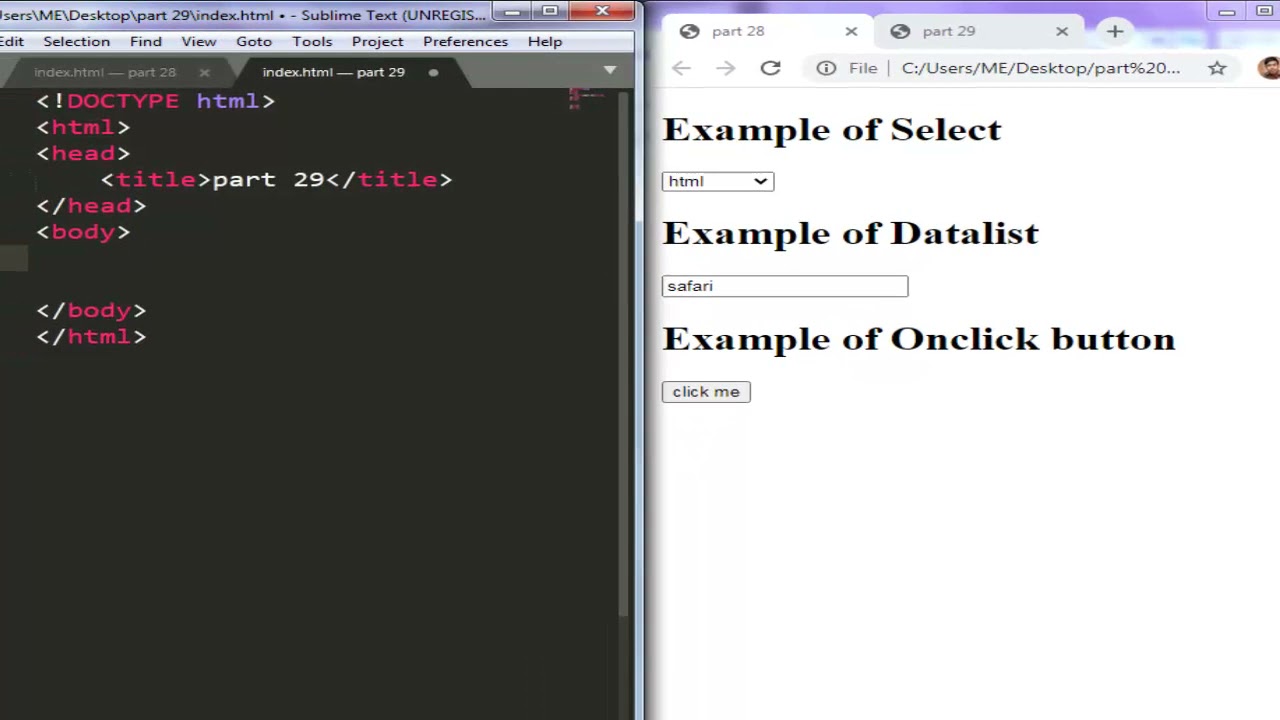Go forward in browser history
The image size is (1280, 720).
tap(726, 68)
